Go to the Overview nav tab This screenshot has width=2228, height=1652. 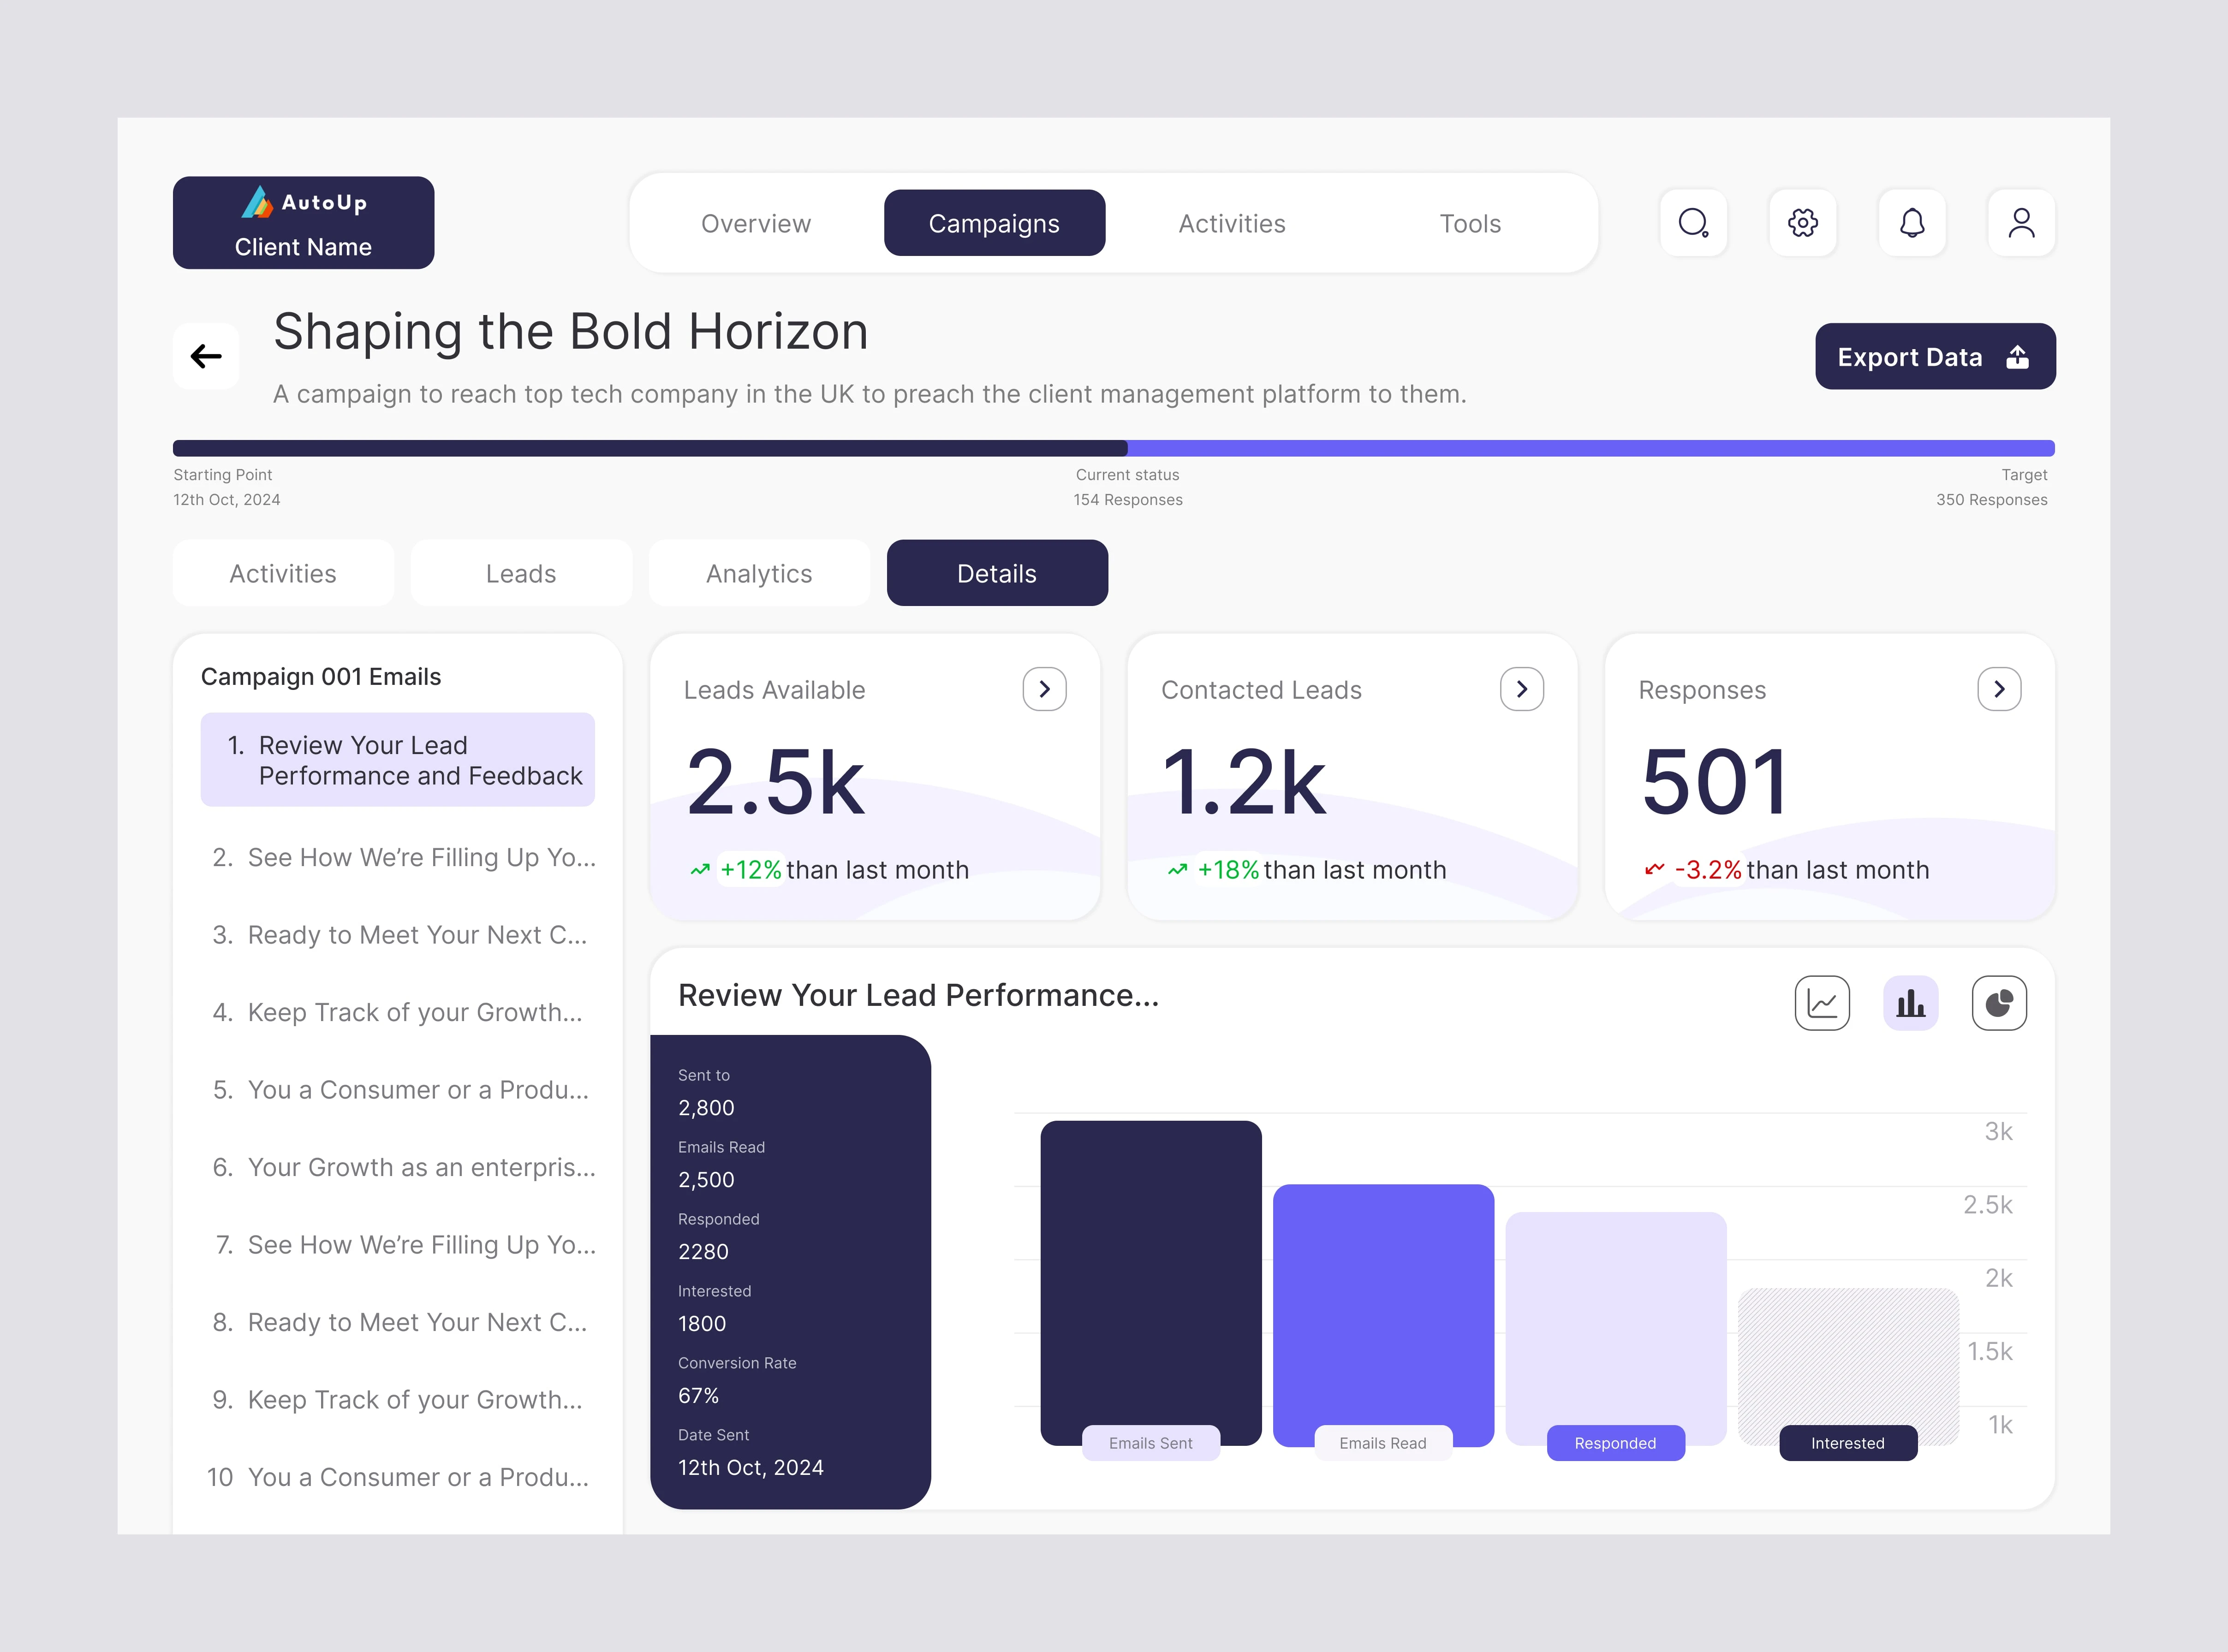point(756,223)
